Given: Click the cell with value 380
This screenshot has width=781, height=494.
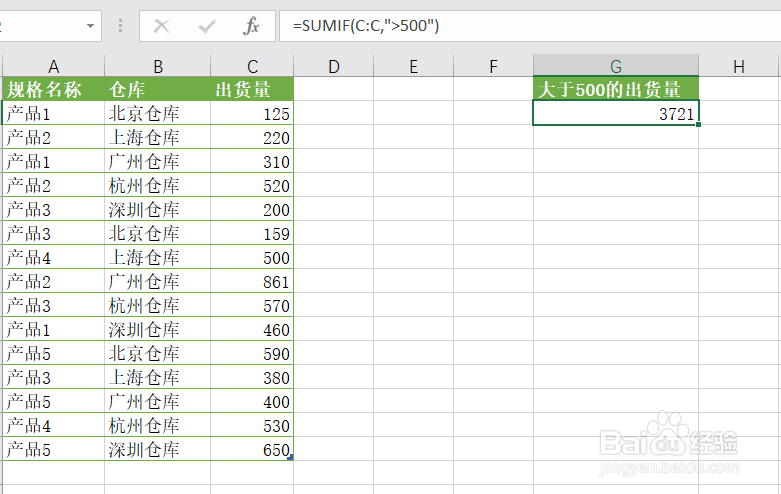Looking at the screenshot, I should 253,377.
